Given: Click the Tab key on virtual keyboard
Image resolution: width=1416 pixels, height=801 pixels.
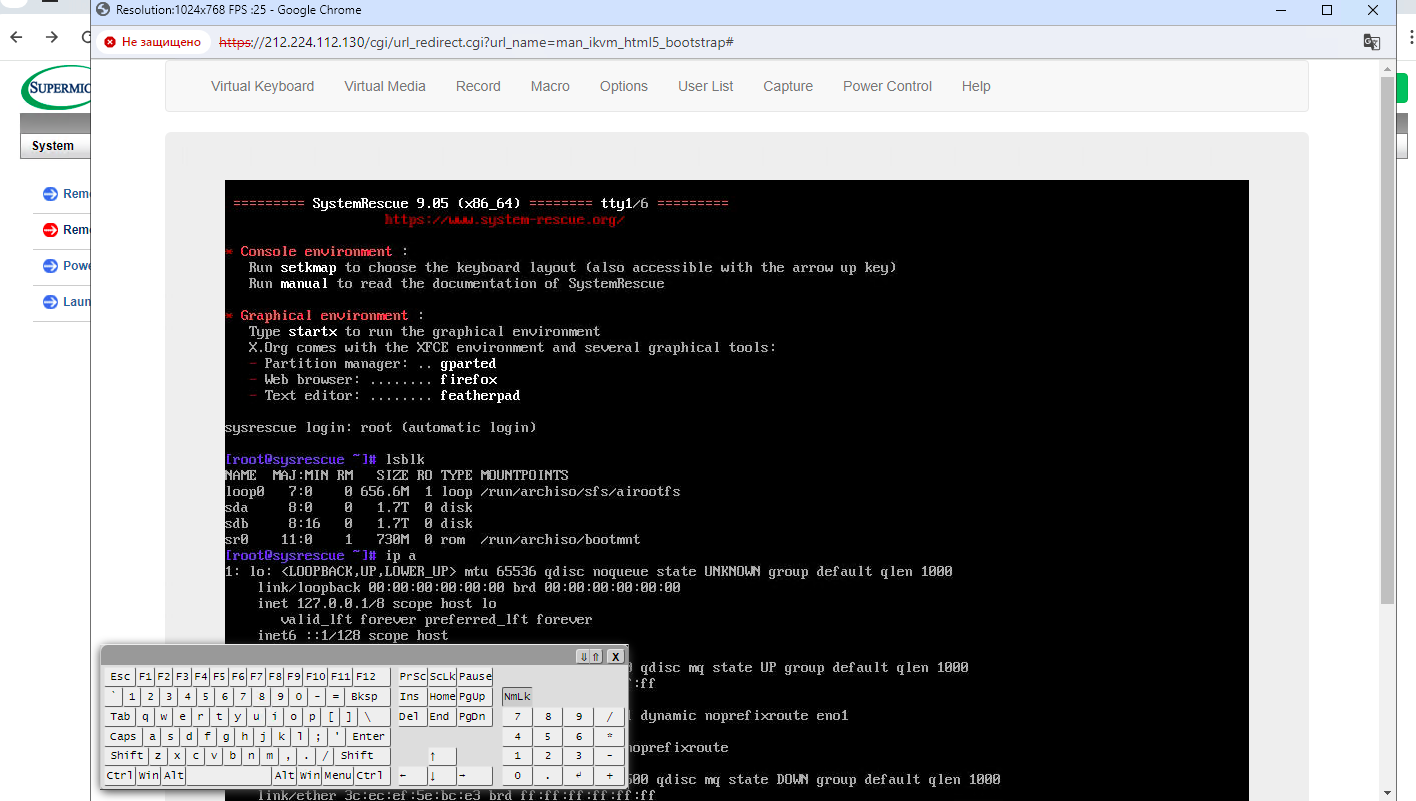Looking at the screenshot, I should [x=120, y=716].
